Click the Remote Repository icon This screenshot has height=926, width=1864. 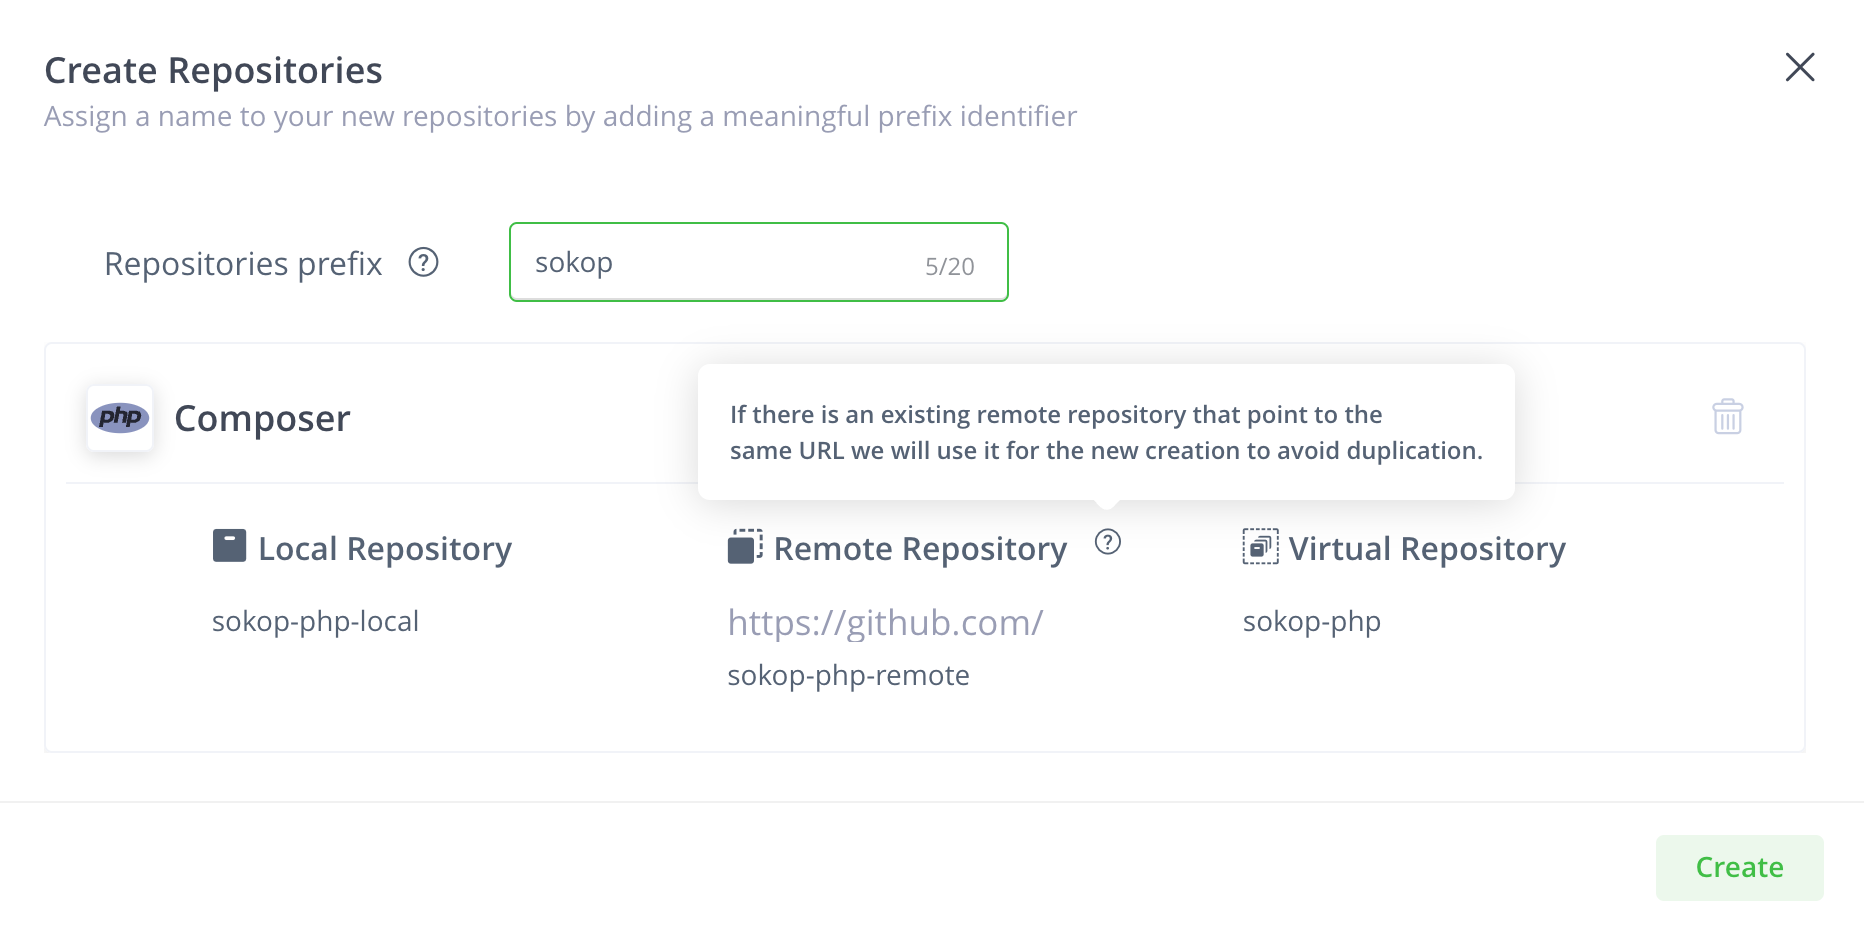tap(745, 547)
